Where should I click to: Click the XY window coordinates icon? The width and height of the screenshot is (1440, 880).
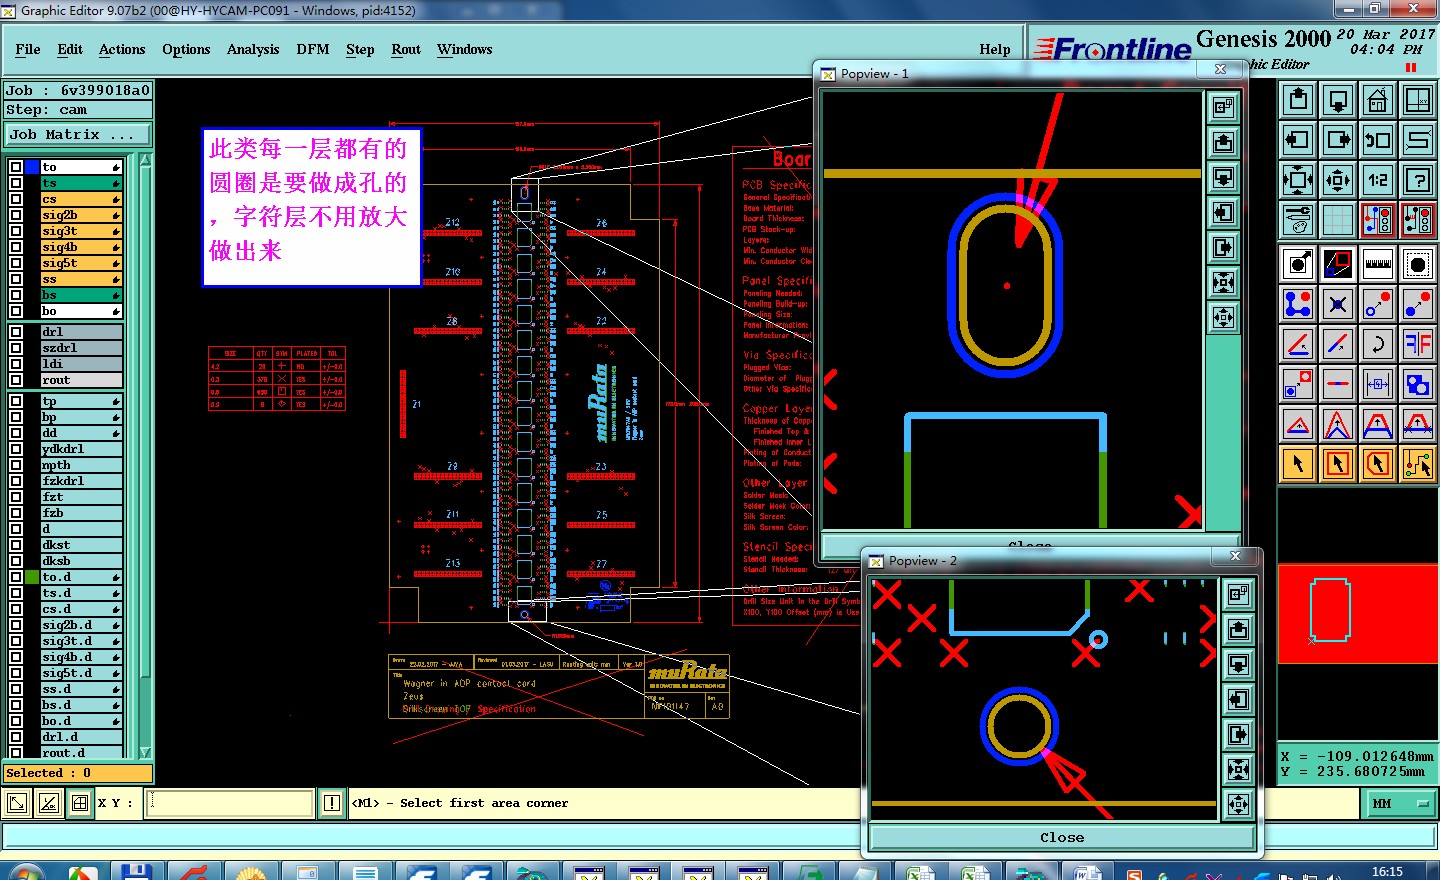[1418, 100]
